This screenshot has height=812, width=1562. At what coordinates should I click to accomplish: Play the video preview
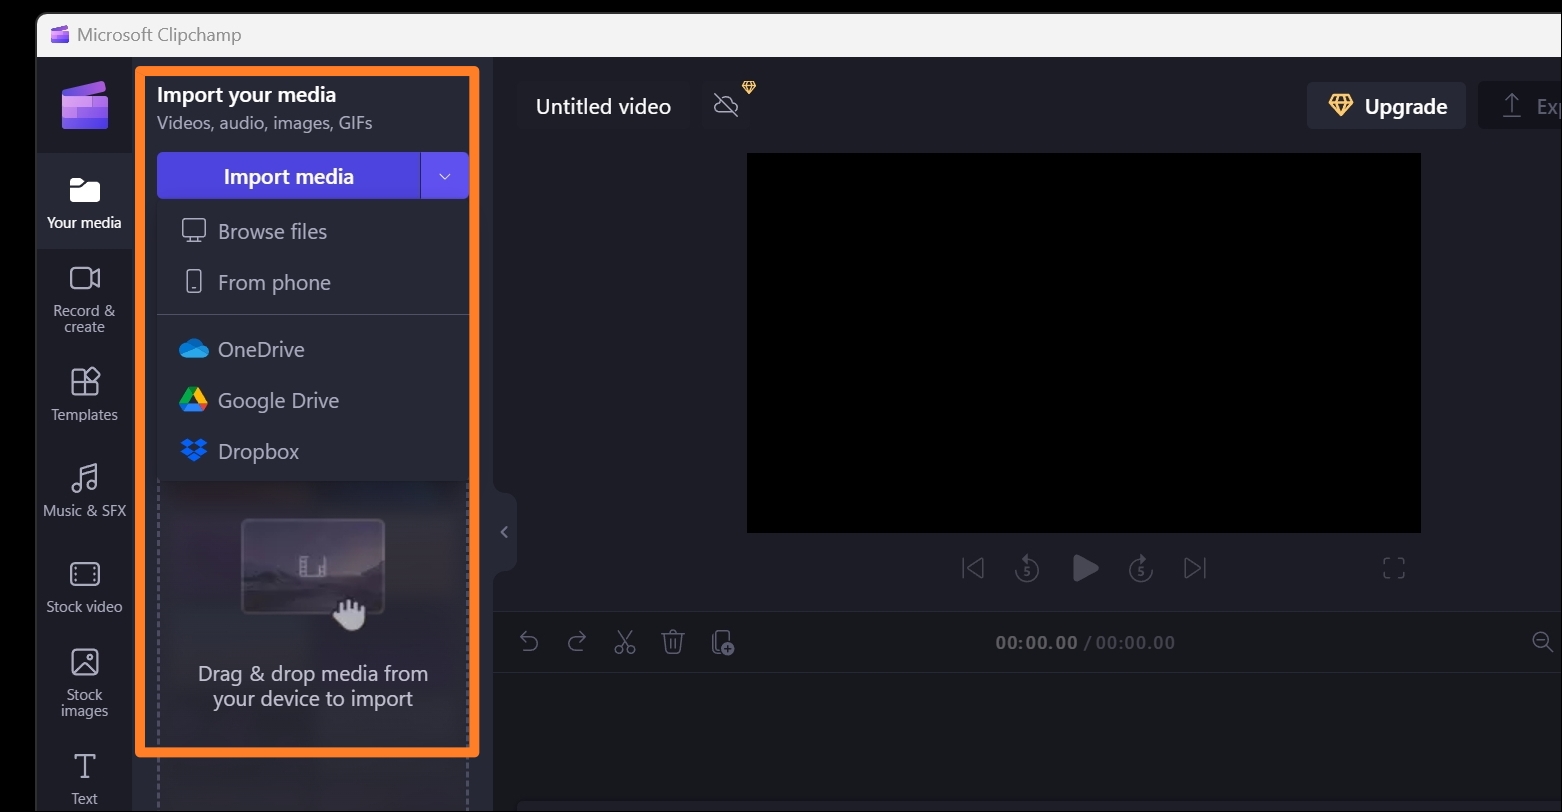(x=1085, y=568)
